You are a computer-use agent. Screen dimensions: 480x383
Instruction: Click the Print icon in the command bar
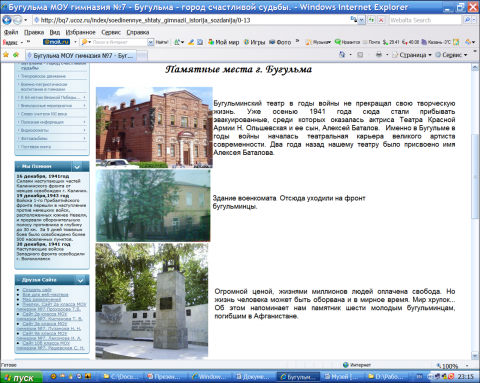click(x=379, y=54)
